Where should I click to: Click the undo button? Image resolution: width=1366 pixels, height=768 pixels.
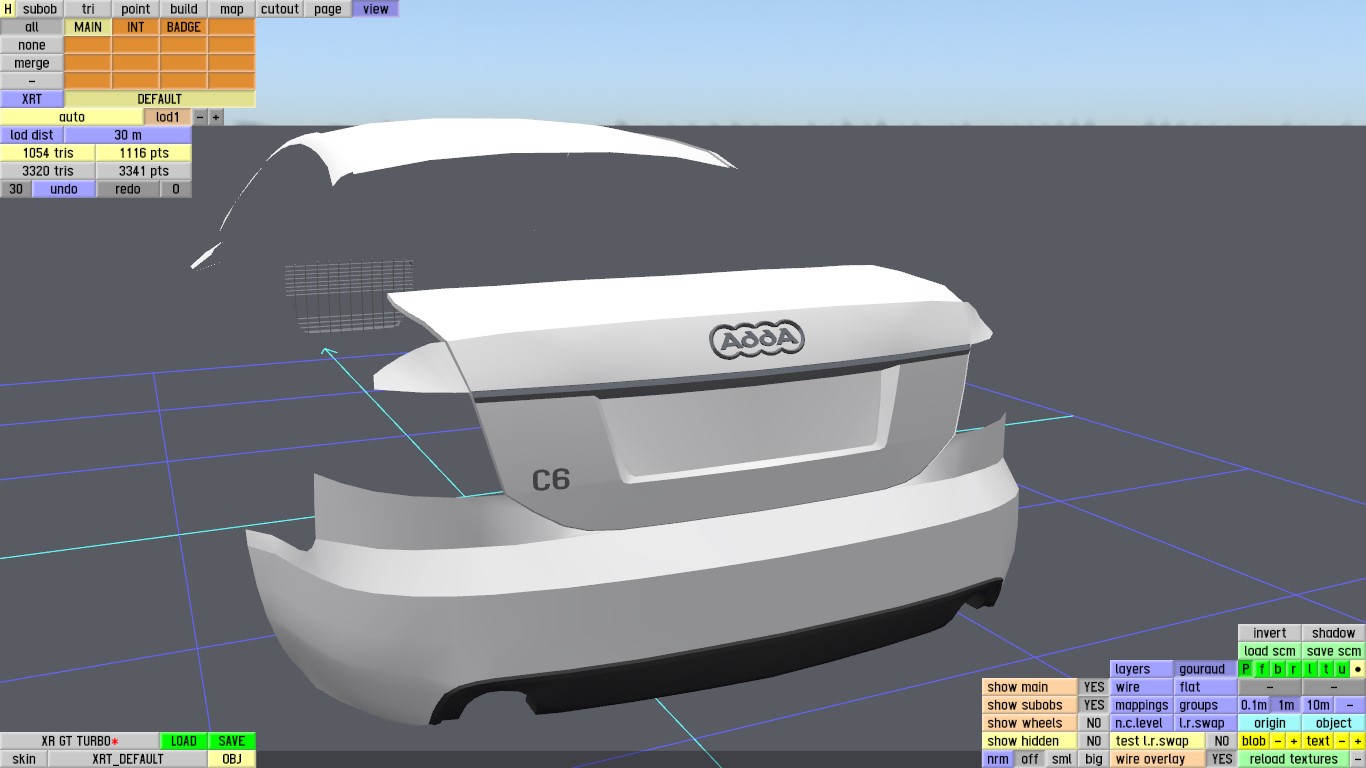pyautogui.click(x=64, y=189)
